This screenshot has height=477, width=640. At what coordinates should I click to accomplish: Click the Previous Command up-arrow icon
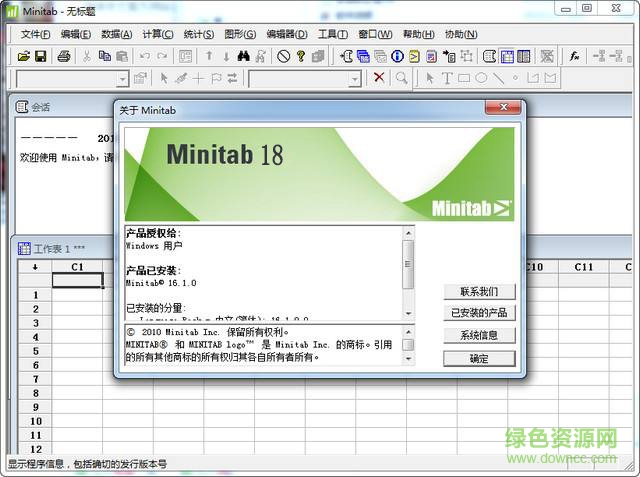click(x=209, y=56)
